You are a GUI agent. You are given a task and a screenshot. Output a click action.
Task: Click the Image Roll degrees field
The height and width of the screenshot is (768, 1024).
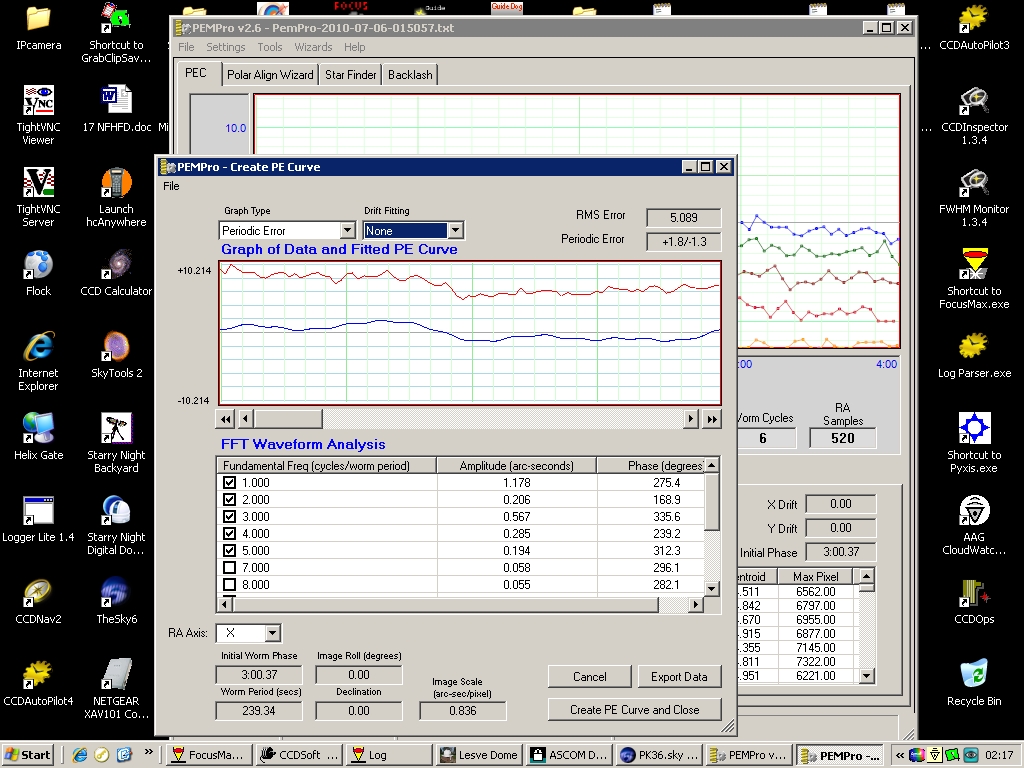point(359,675)
